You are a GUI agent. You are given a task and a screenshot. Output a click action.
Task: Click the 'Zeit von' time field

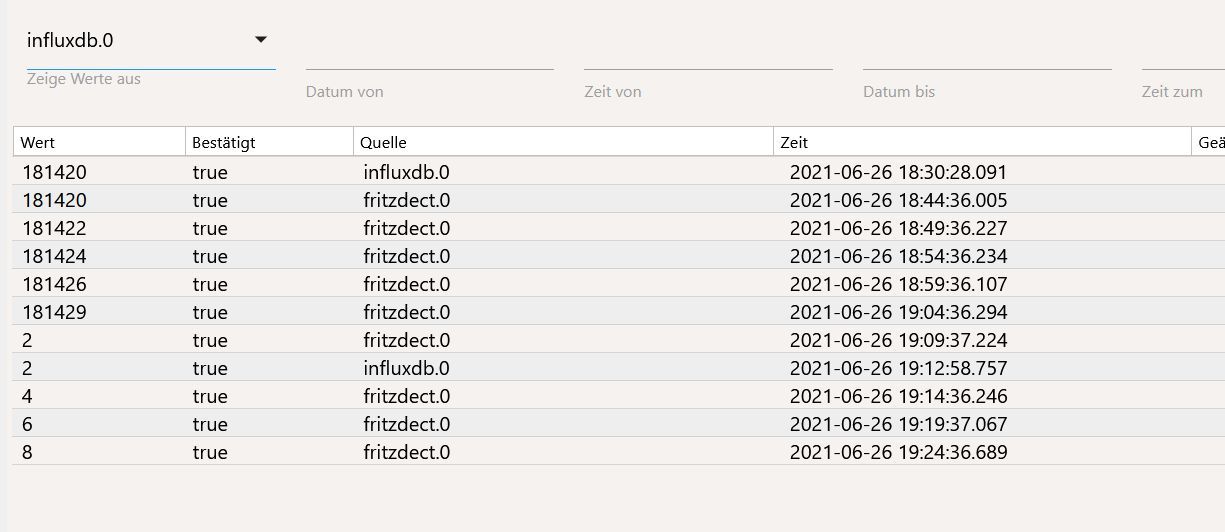click(708, 56)
